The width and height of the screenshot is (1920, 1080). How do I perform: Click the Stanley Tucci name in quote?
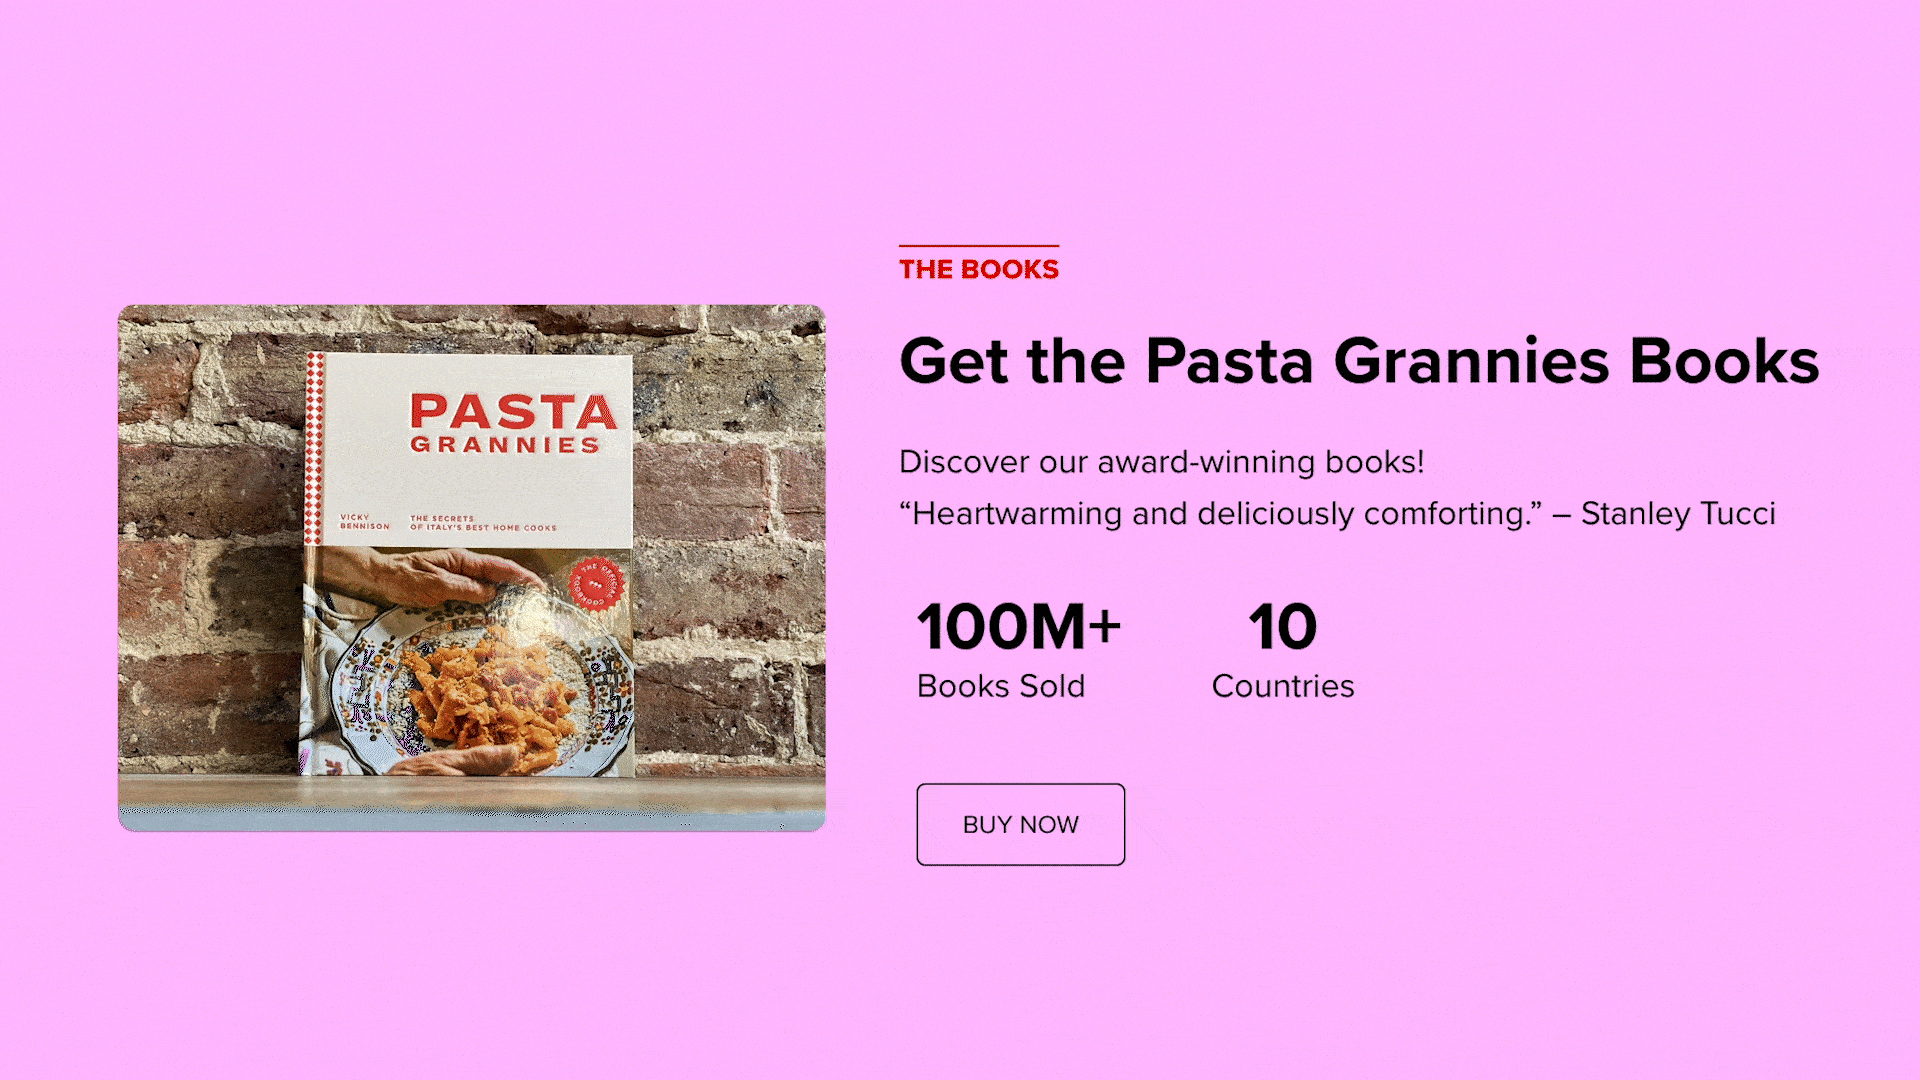tap(1677, 514)
